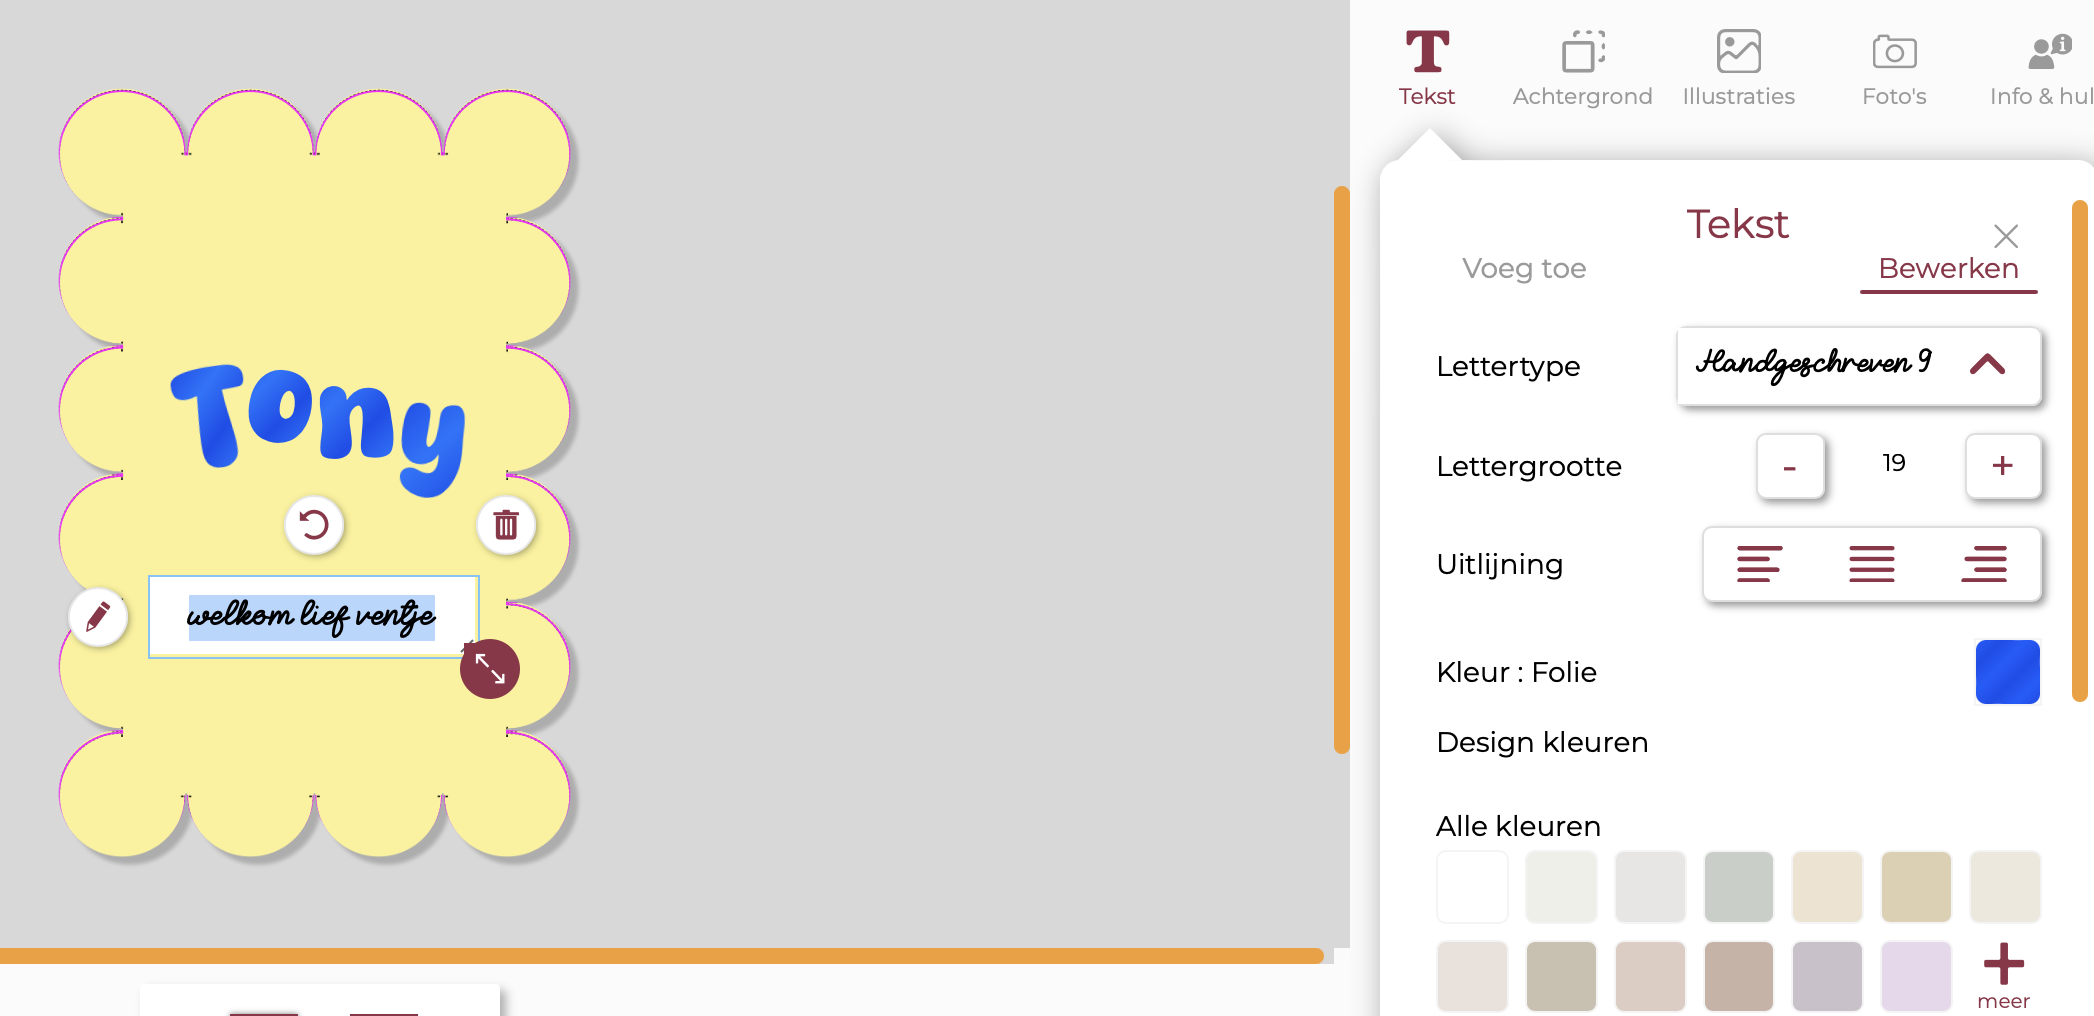This screenshot has width=2094, height=1016.
Task: Align text to the right
Action: 1984,564
